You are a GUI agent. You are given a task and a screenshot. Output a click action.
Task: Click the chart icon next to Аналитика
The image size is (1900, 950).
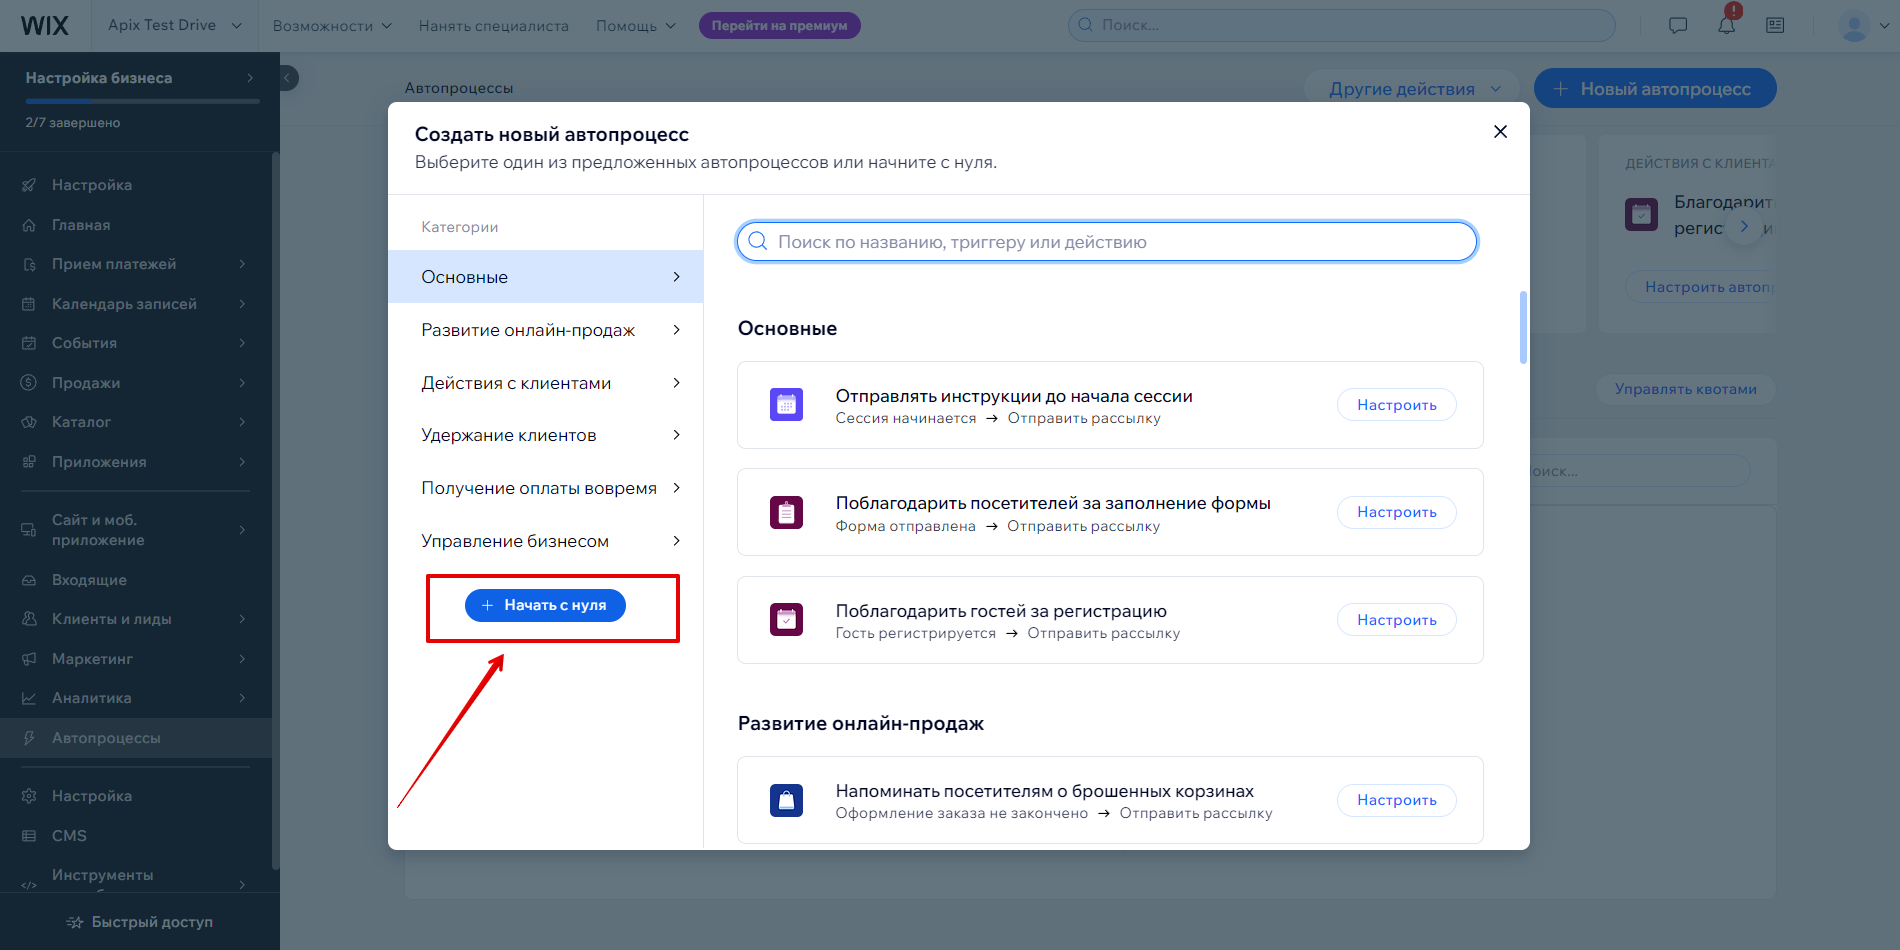click(x=29, y=698)
